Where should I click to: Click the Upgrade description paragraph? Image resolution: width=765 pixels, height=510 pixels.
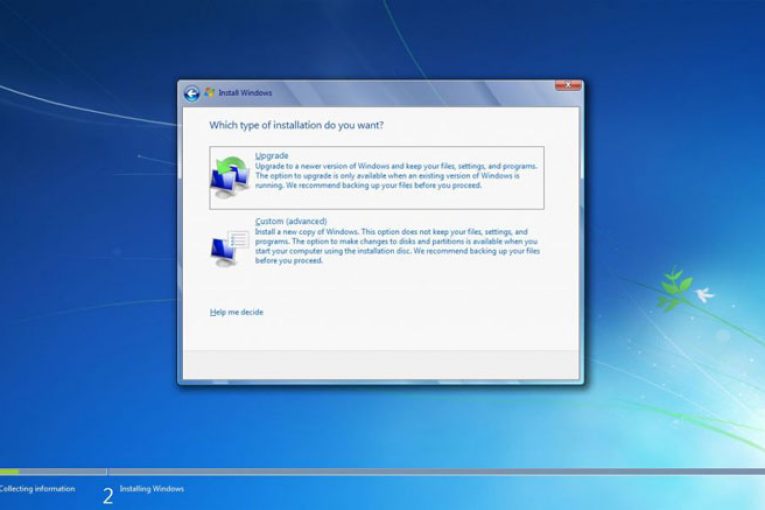[396, 176]
